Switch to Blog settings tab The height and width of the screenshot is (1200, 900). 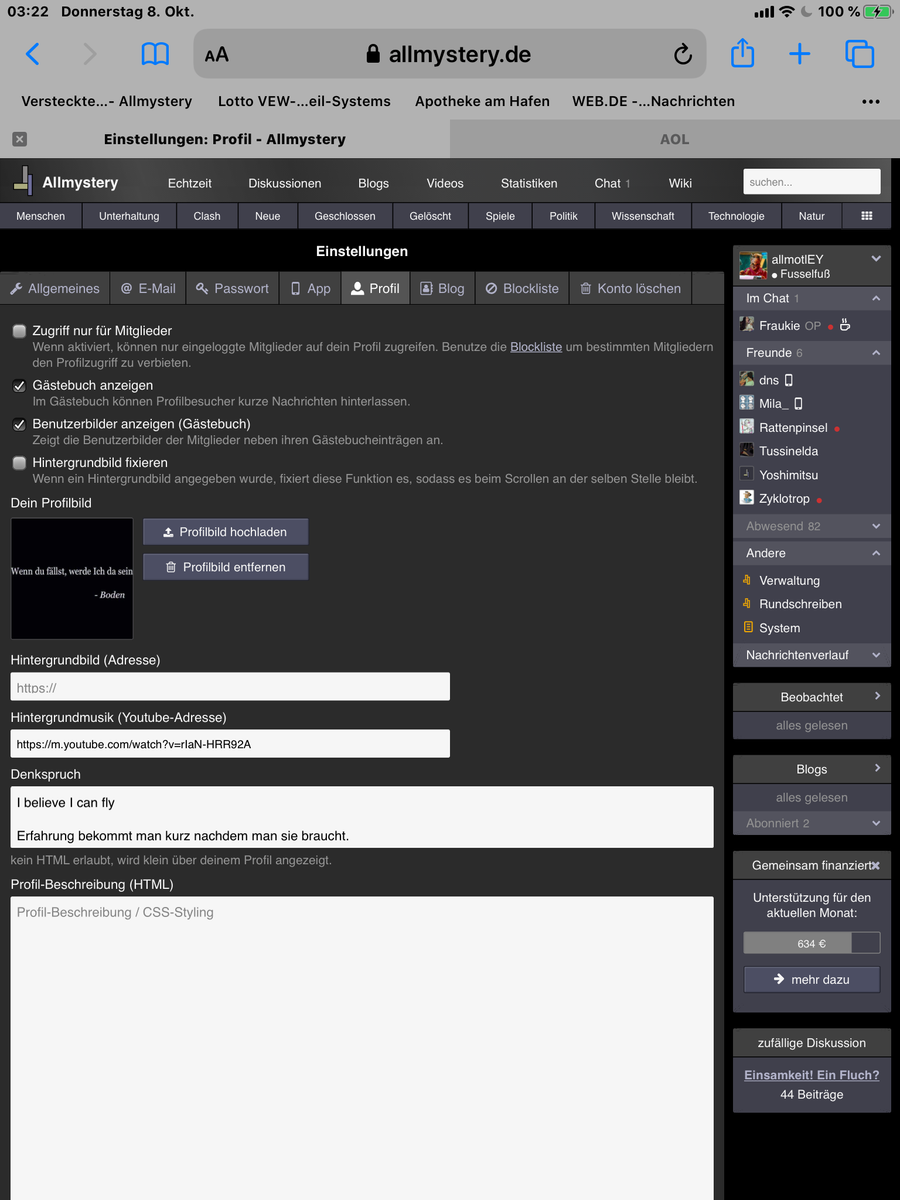click(442, 288)
